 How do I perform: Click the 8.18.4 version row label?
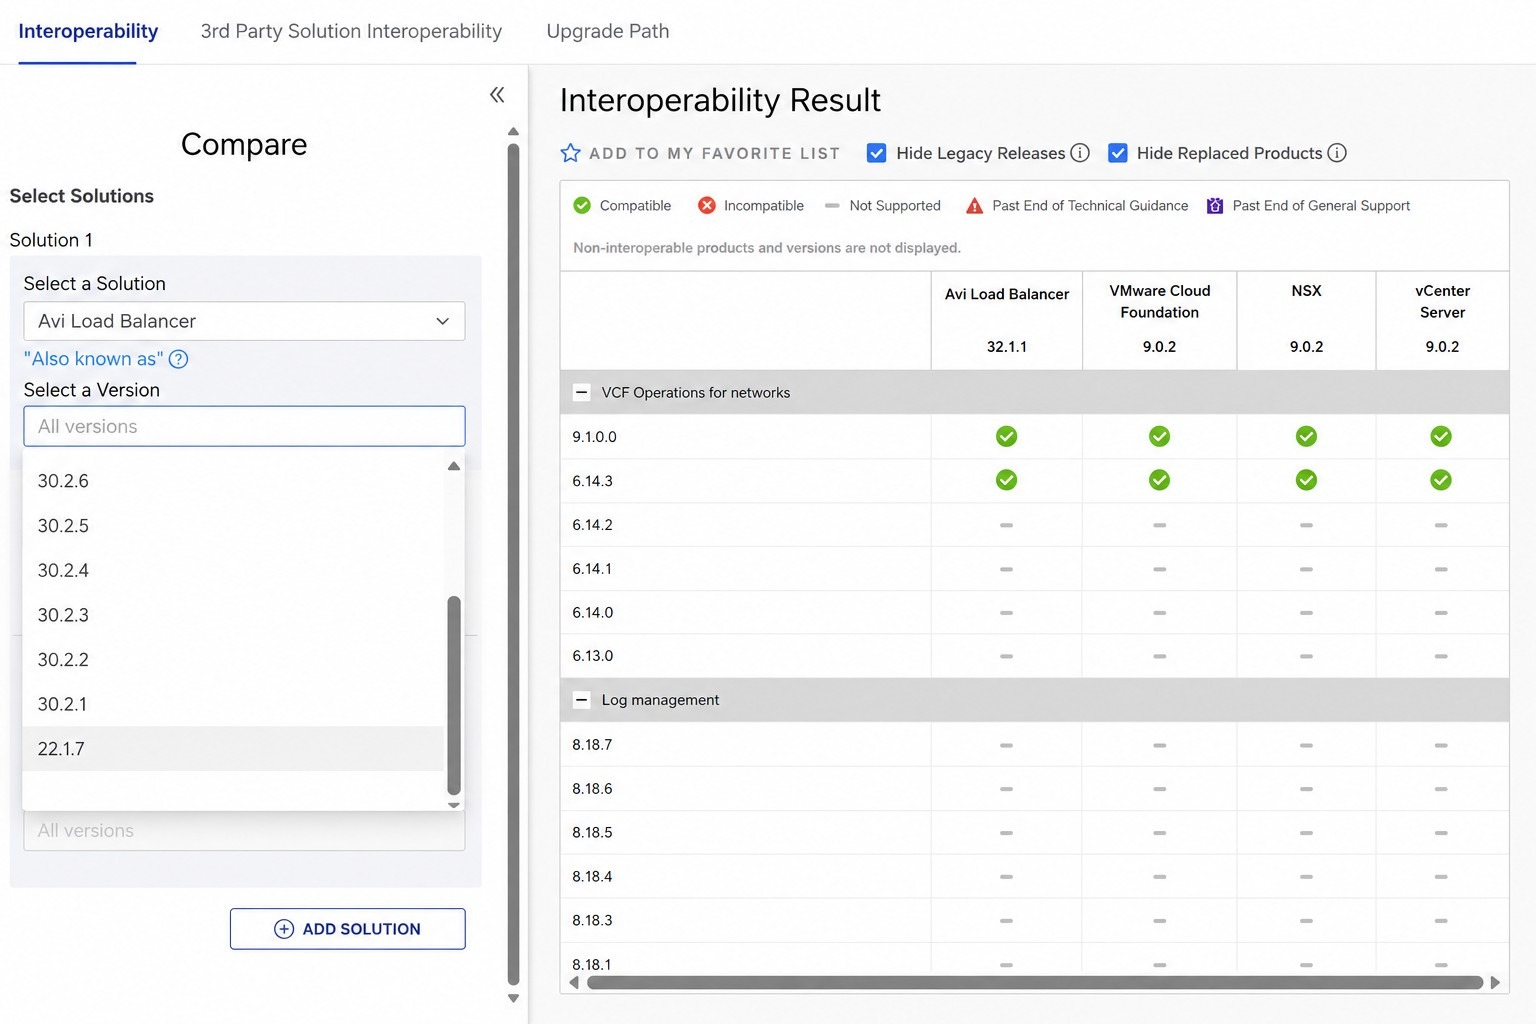tap(592, 877)
